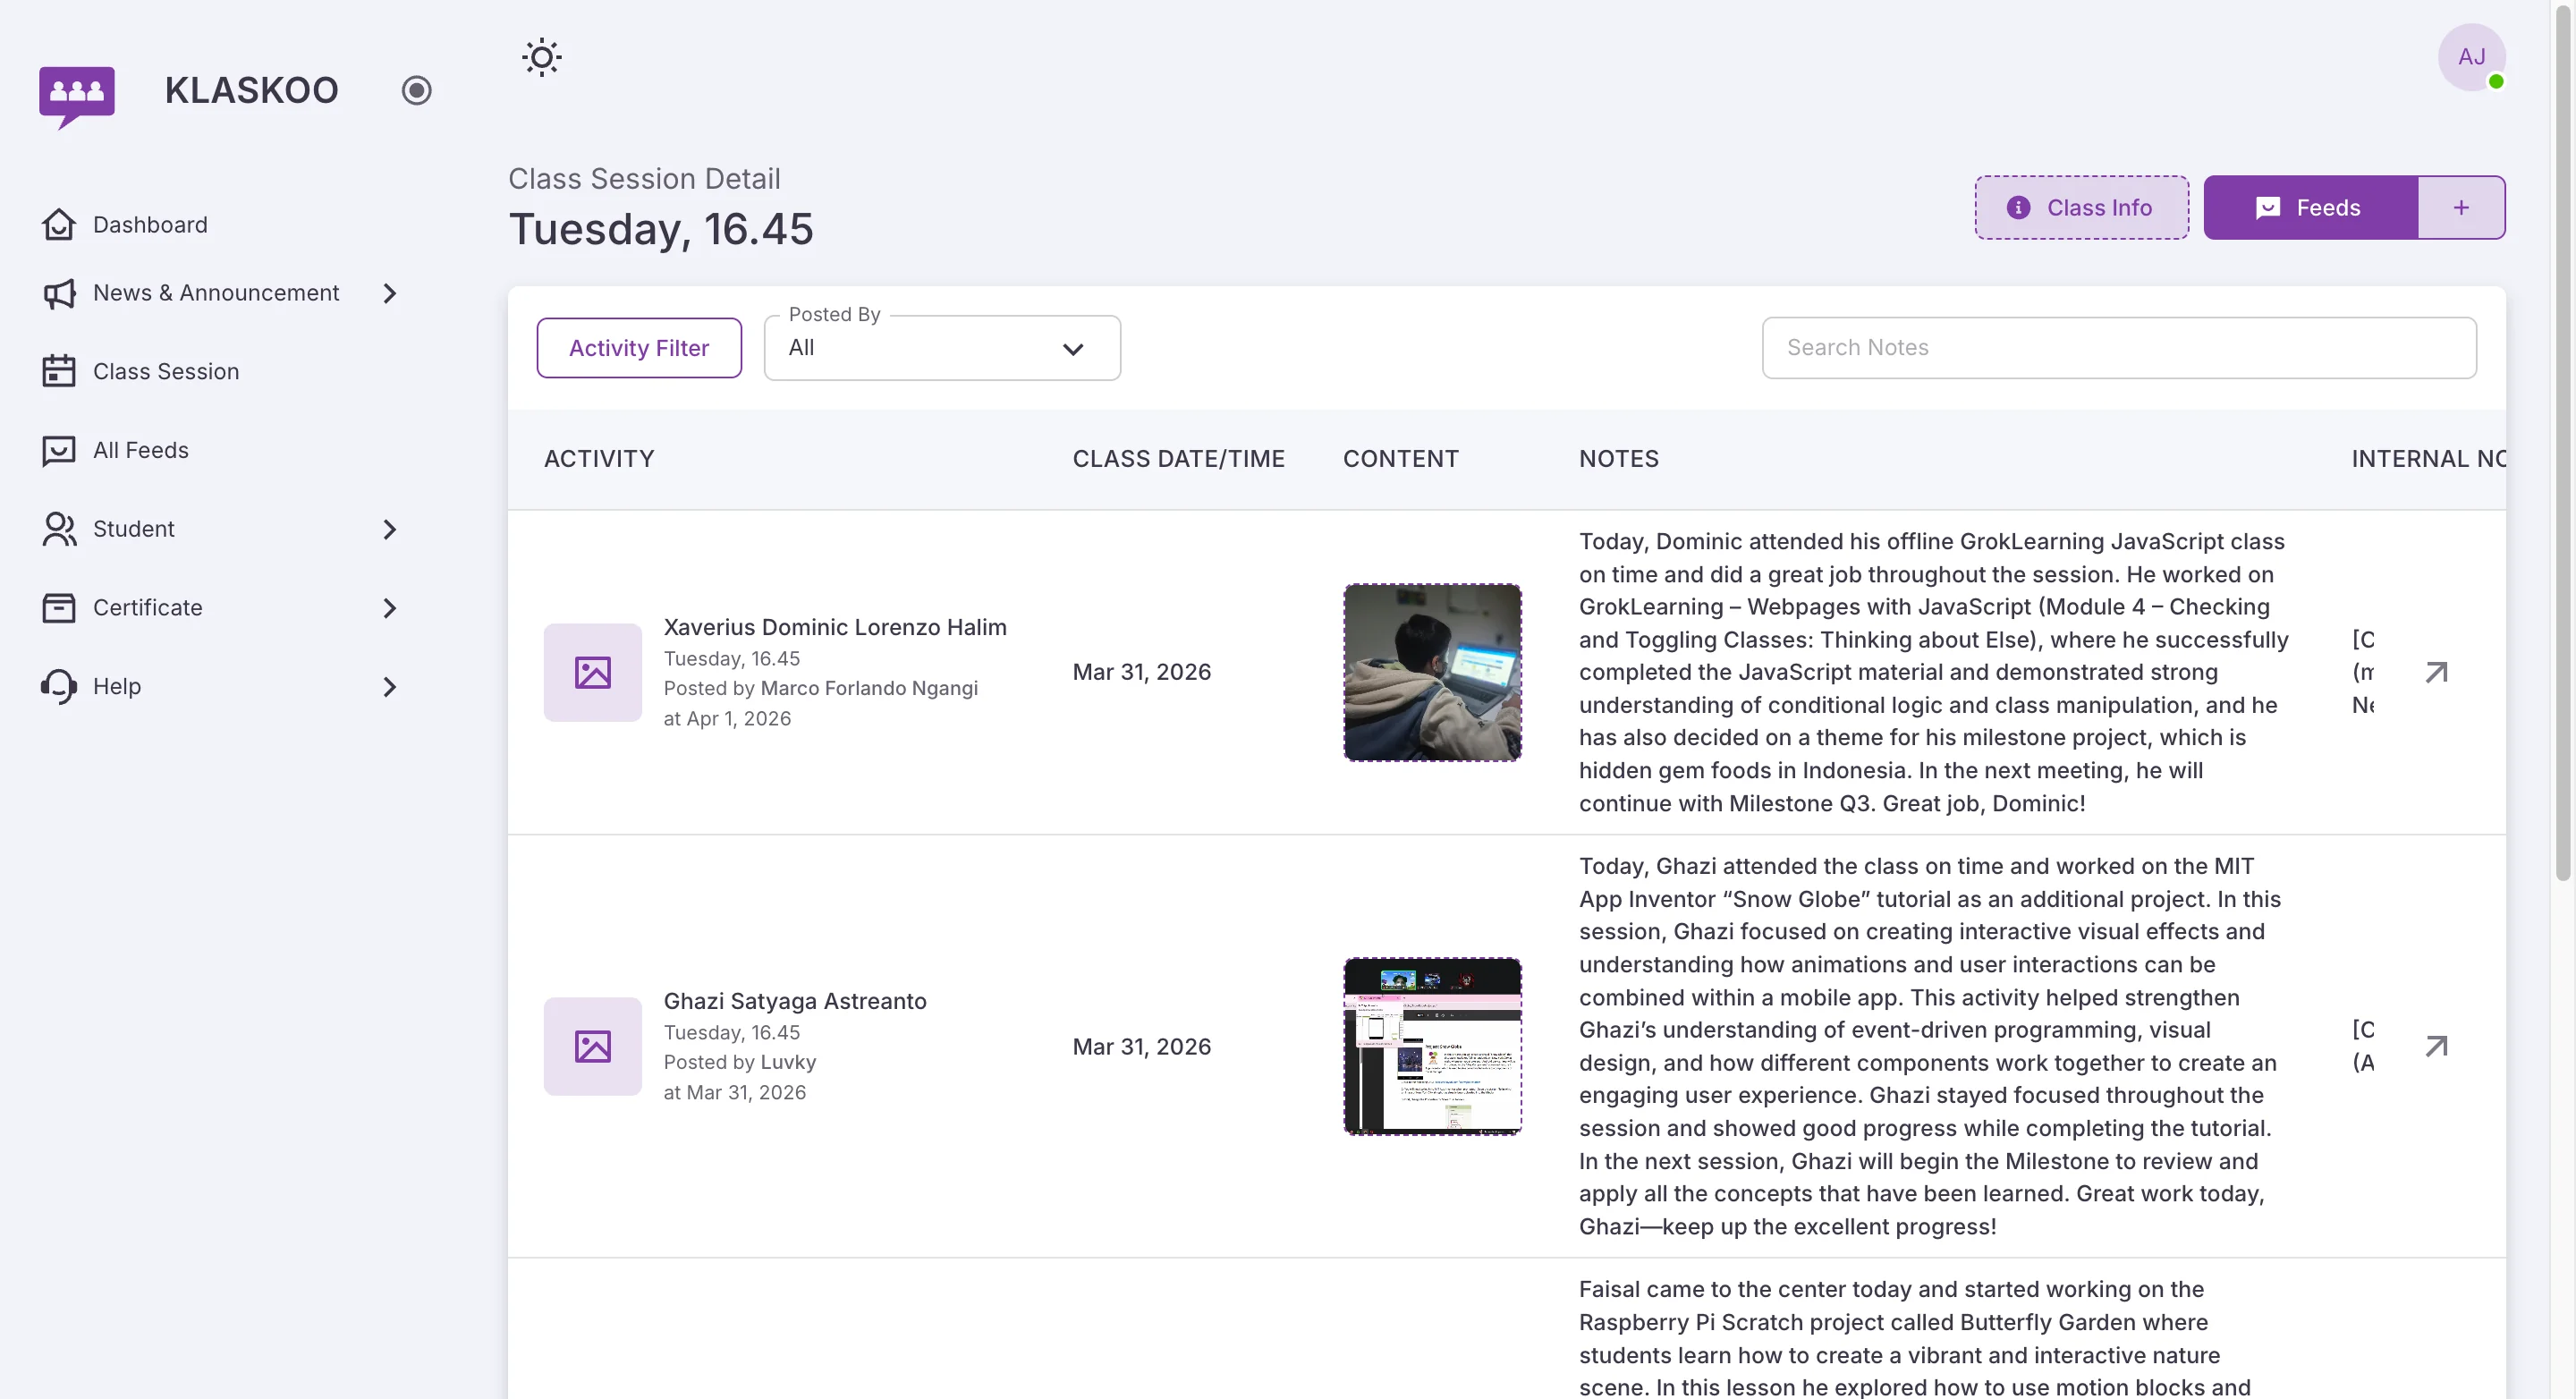This screenshot has height=1399, width=2576.
Task: Click the info icon inside Class Info
Action: click(x=2019, y=207)
